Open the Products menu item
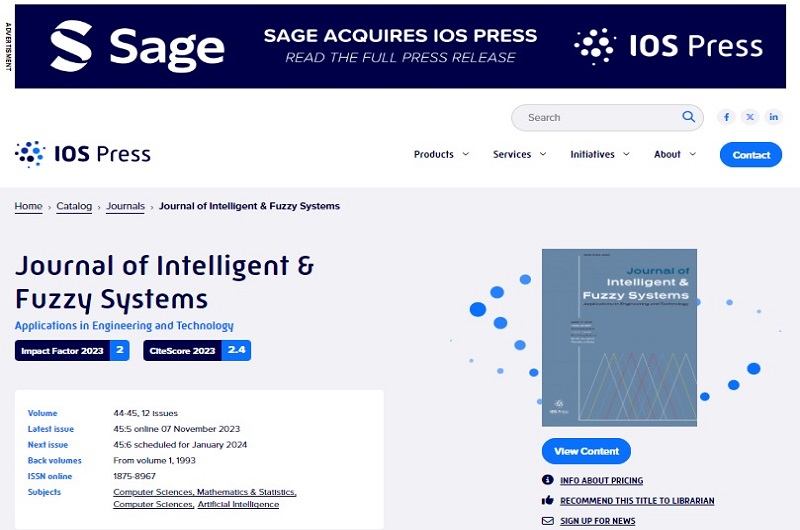Screen dimensions: 800x530 (434, 154)
